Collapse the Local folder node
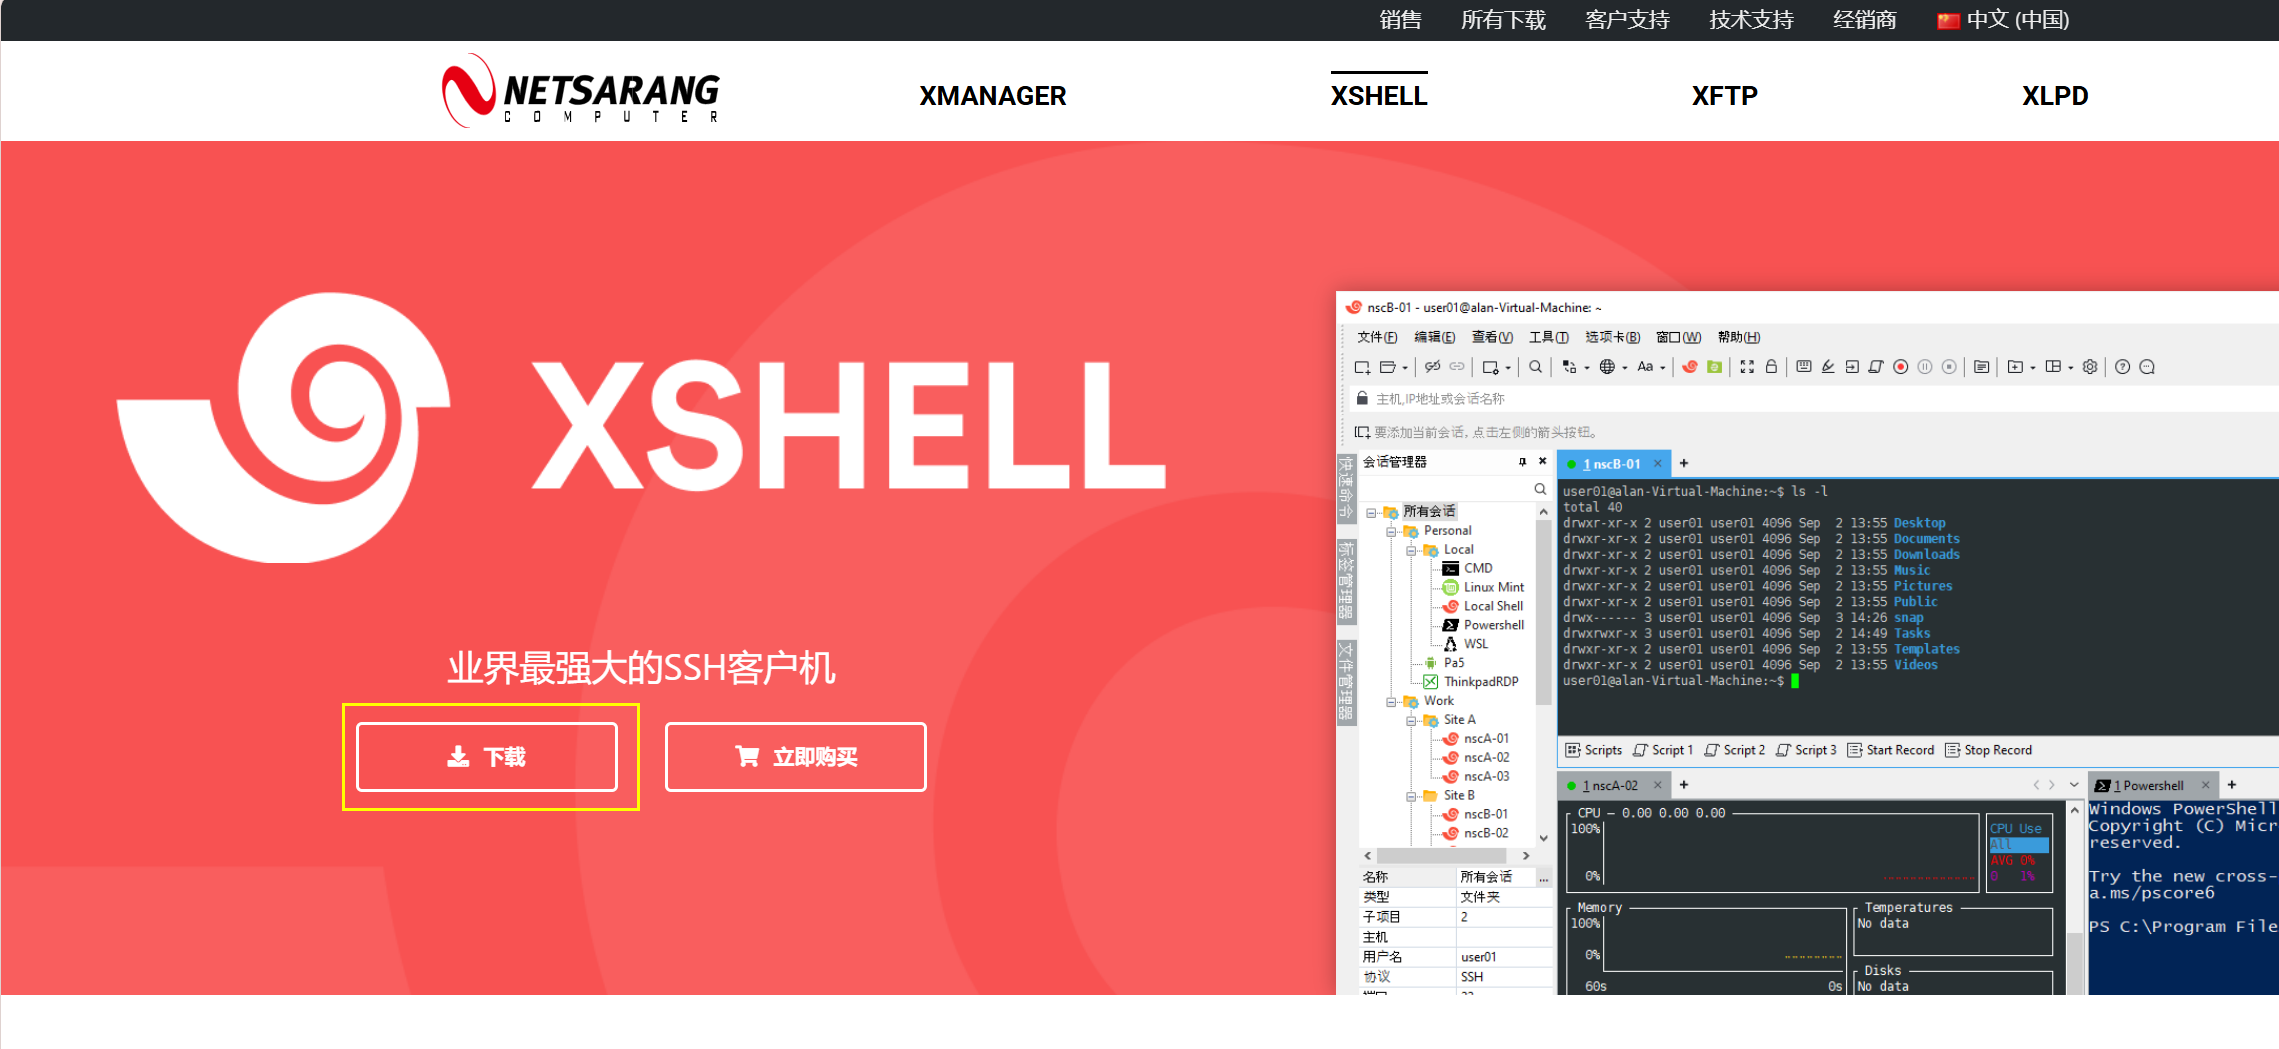 click(x=1411, y=550)
